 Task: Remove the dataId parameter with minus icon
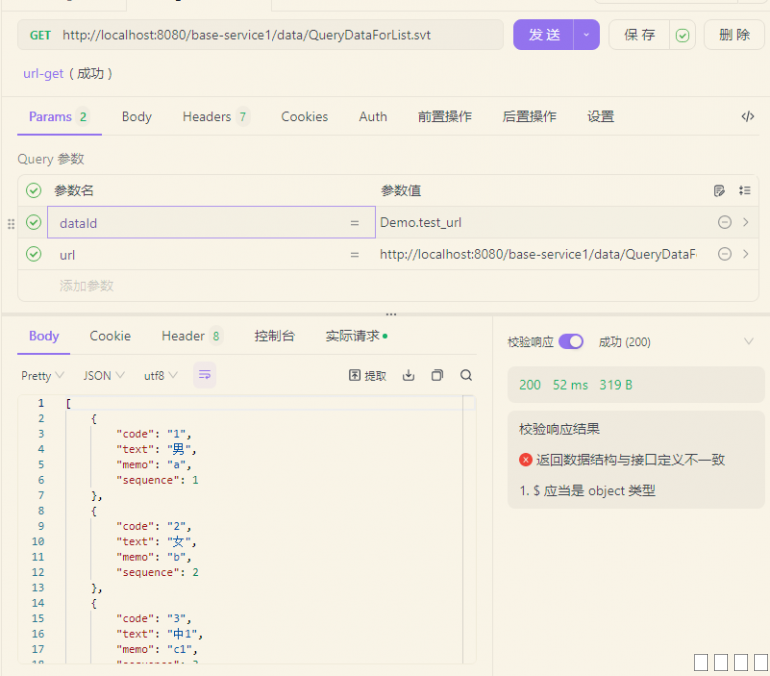(724, 223)
